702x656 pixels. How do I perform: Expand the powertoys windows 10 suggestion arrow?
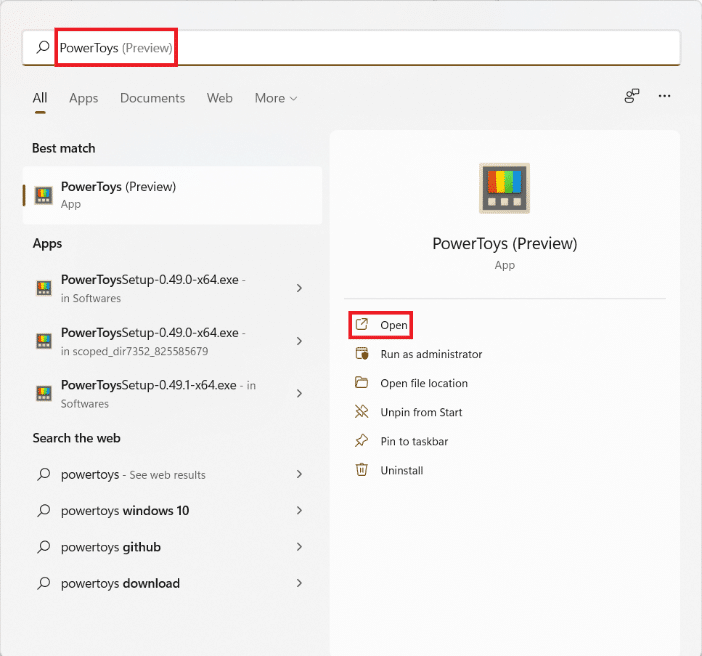(299, 511)
